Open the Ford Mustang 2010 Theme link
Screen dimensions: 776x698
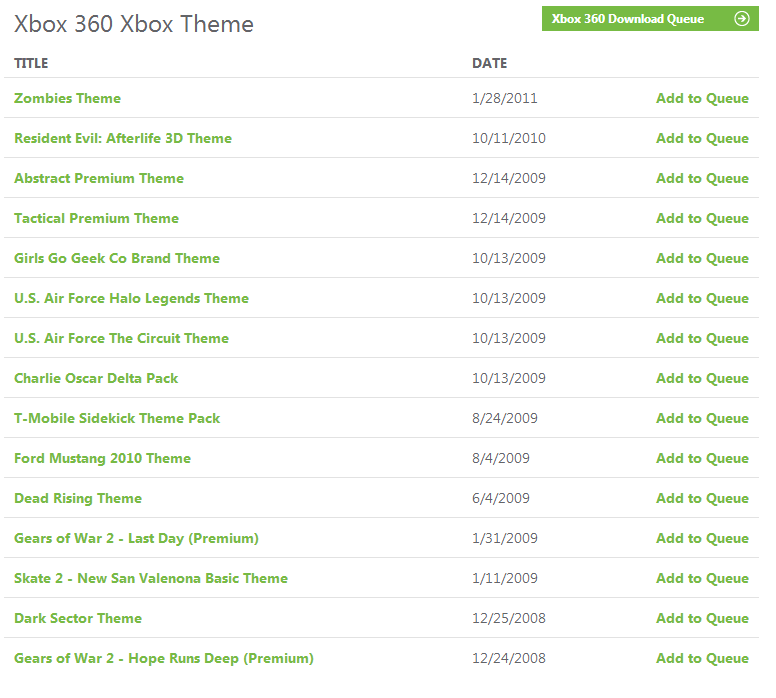click(x=102, y=459)
